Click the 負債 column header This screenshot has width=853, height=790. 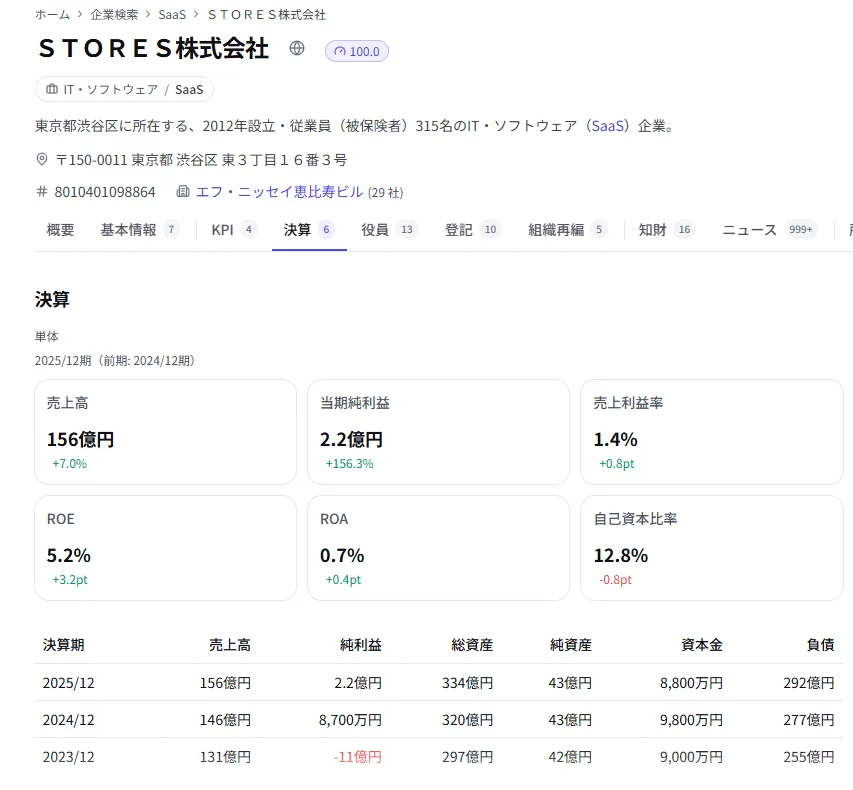pyautogui.click(x=820, y=645)
